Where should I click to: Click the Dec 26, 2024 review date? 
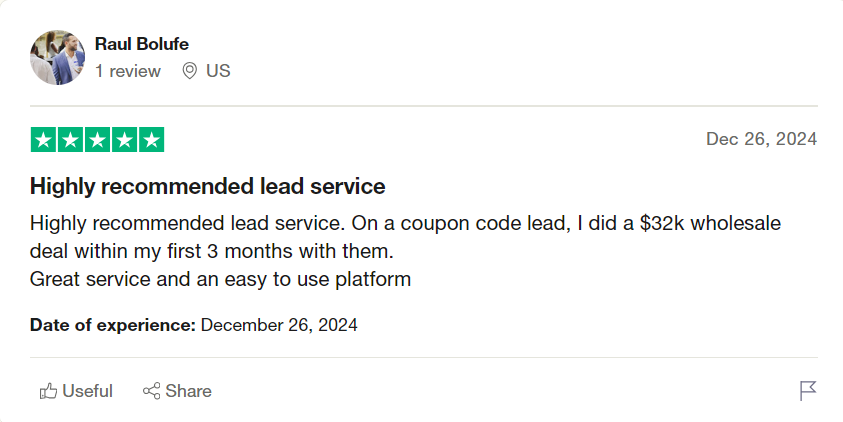tap(761, 139)
